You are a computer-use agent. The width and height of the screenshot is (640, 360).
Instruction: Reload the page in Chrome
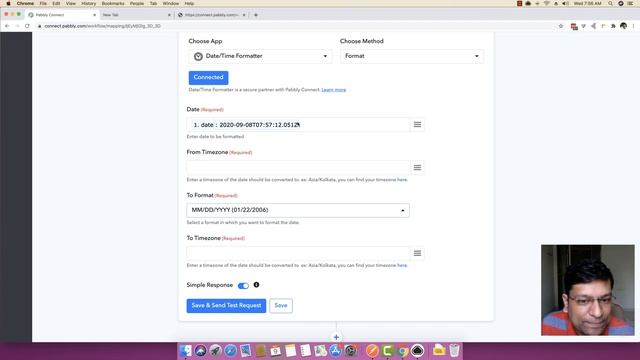point(27,26)
